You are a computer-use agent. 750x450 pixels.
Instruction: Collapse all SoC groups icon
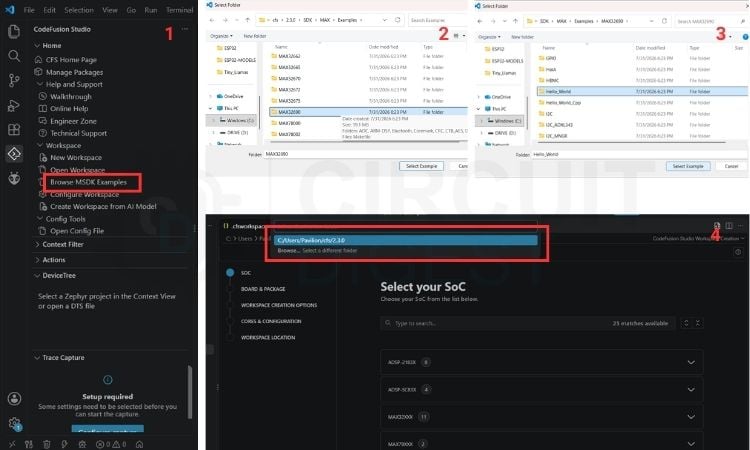[698, 323]
